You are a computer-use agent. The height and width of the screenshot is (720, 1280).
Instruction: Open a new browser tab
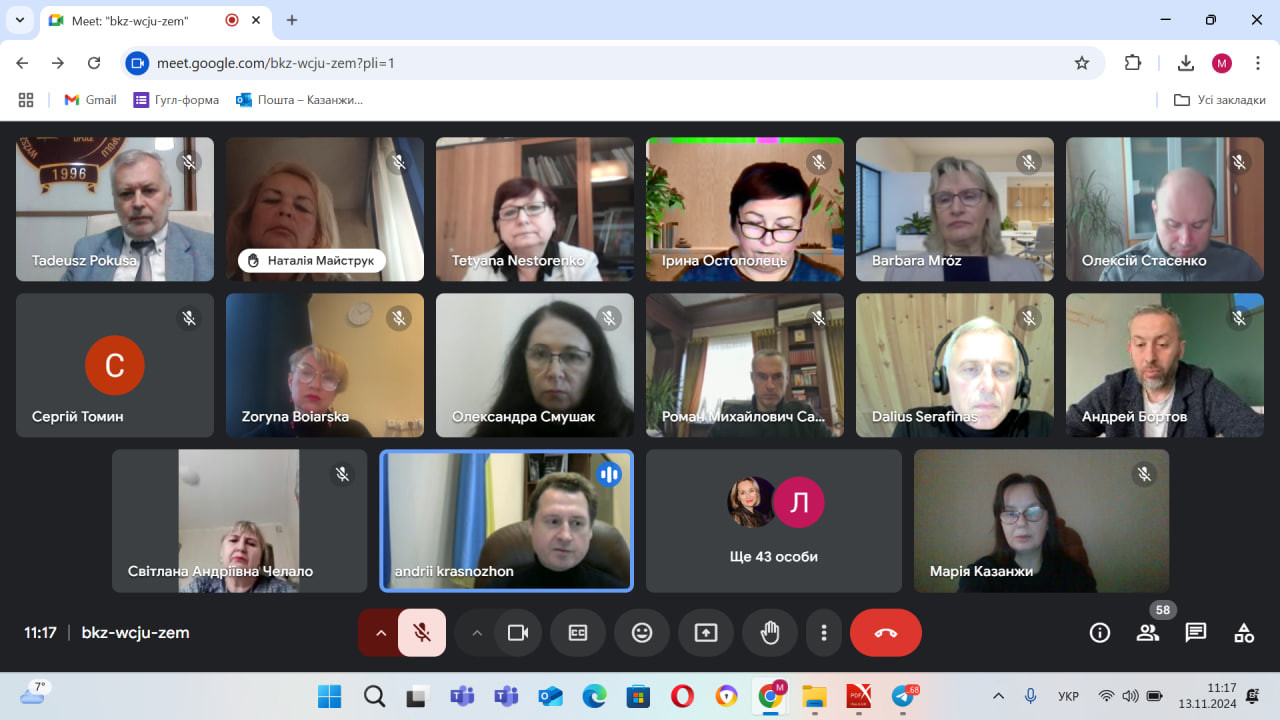[292, 20]
